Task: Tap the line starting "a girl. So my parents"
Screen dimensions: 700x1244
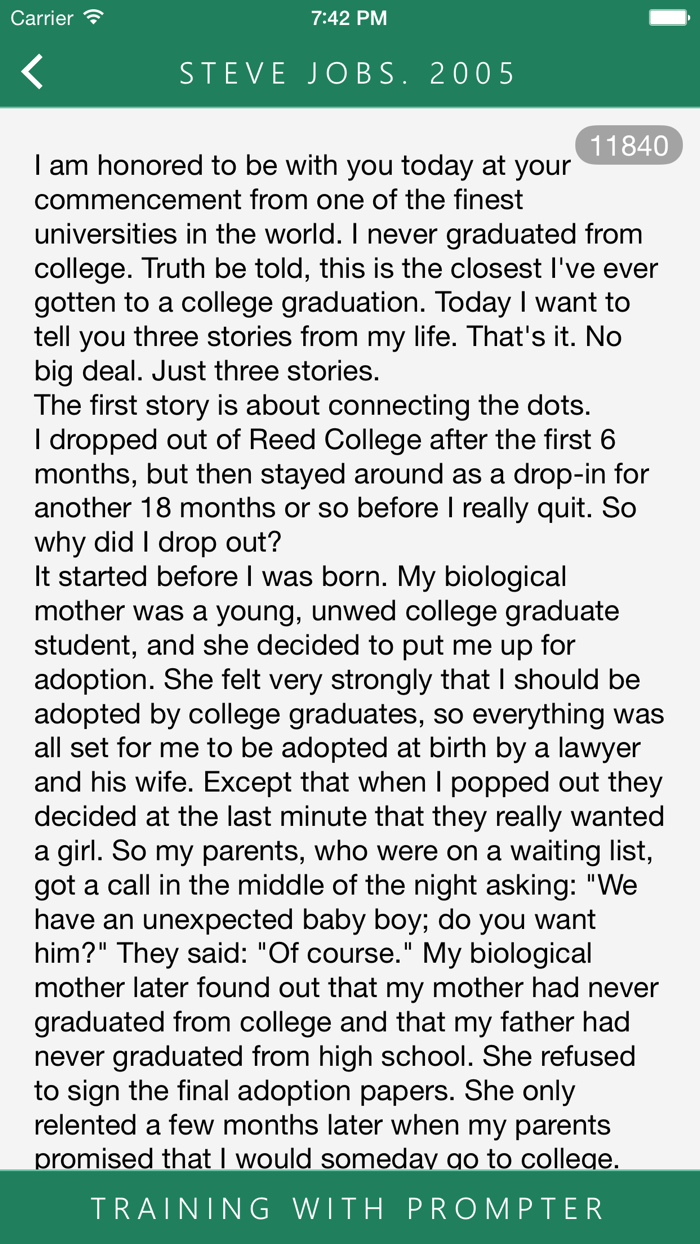Action: coord(346,851)
